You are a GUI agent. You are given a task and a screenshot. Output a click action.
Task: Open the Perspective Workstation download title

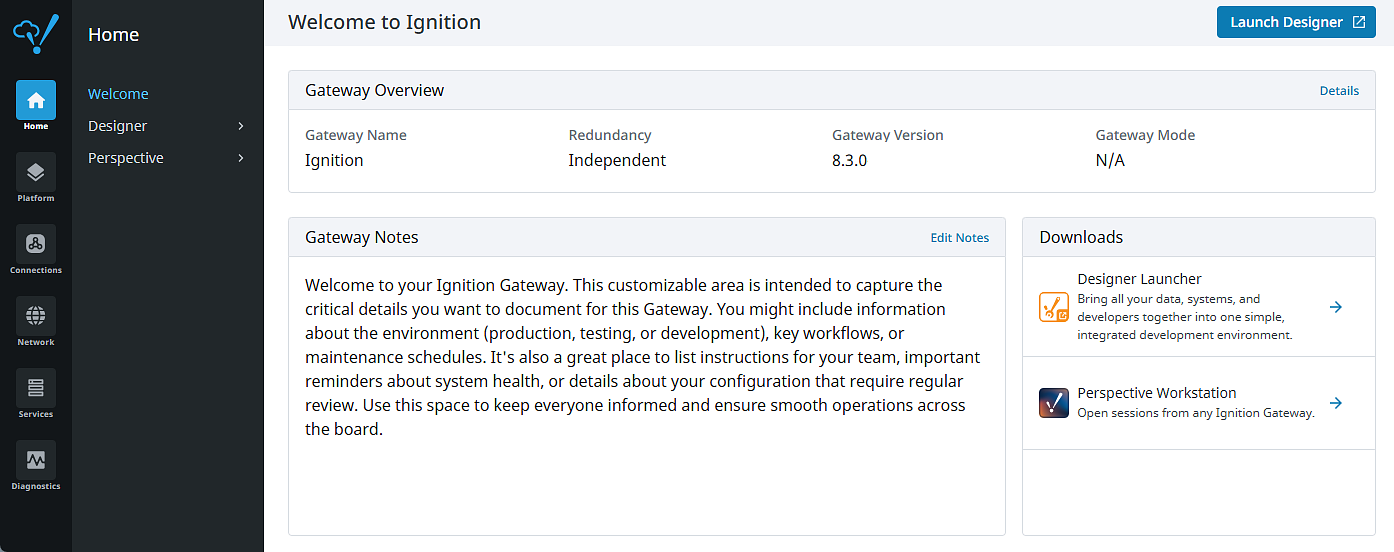point(1157,393)
